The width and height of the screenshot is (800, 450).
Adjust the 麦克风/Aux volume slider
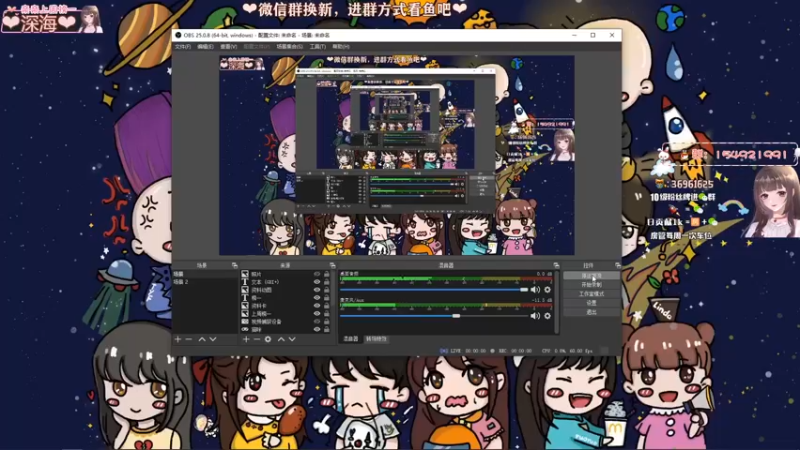434,316
